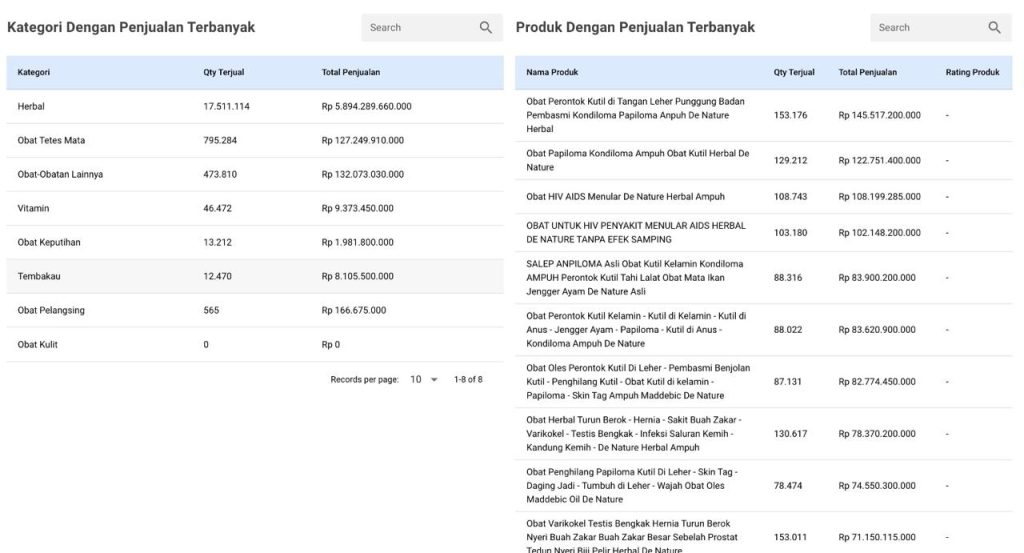Select the Obat-Obatan Lainnya category
Viewport: 1024px width, 553px height.
pos(255,174)
